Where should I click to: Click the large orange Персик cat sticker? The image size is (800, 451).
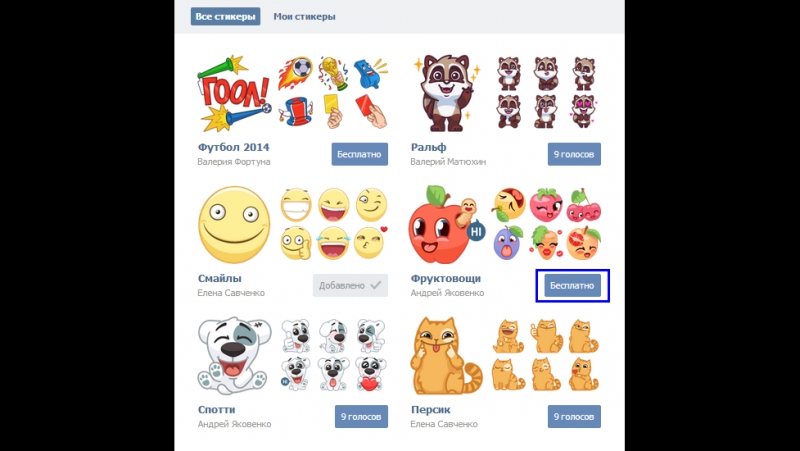[445, 356]
